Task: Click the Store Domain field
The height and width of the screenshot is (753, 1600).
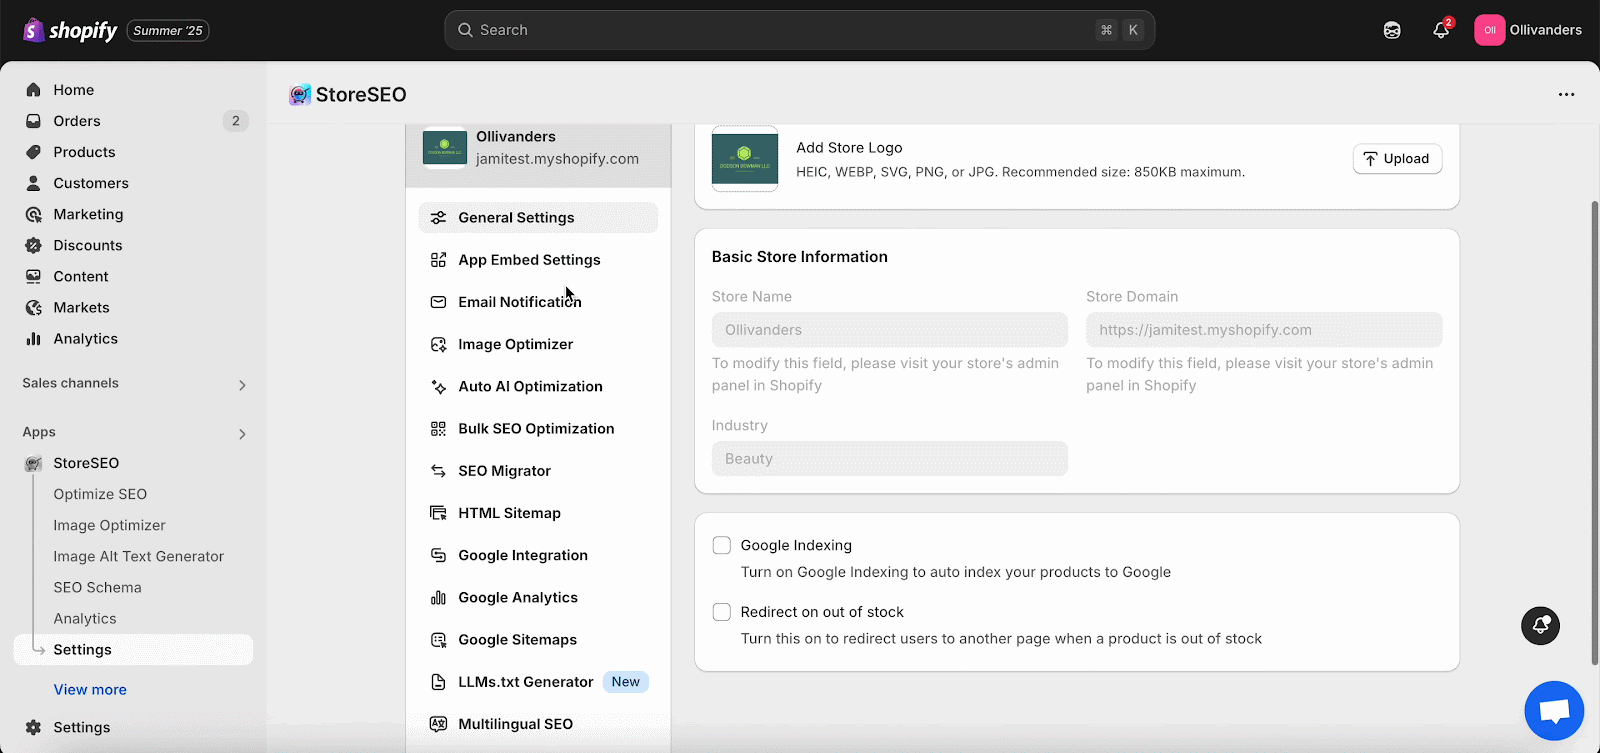Action: coord(1264,330)
